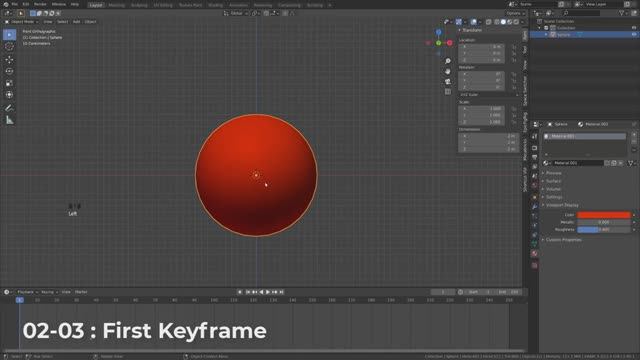Screen dimensions: 640x360
Task: Open the Modifier wrench properties tab
Action: point(534,207)
